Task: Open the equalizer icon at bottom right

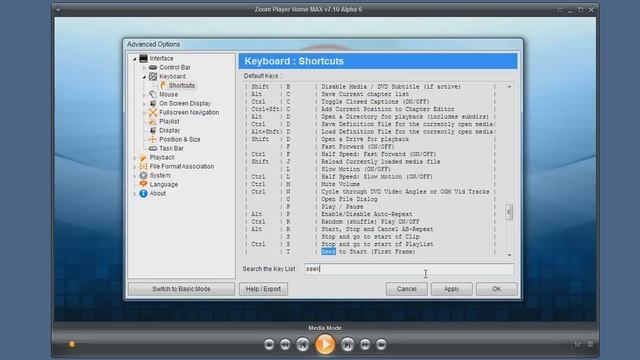Action: tap(578, 344)
